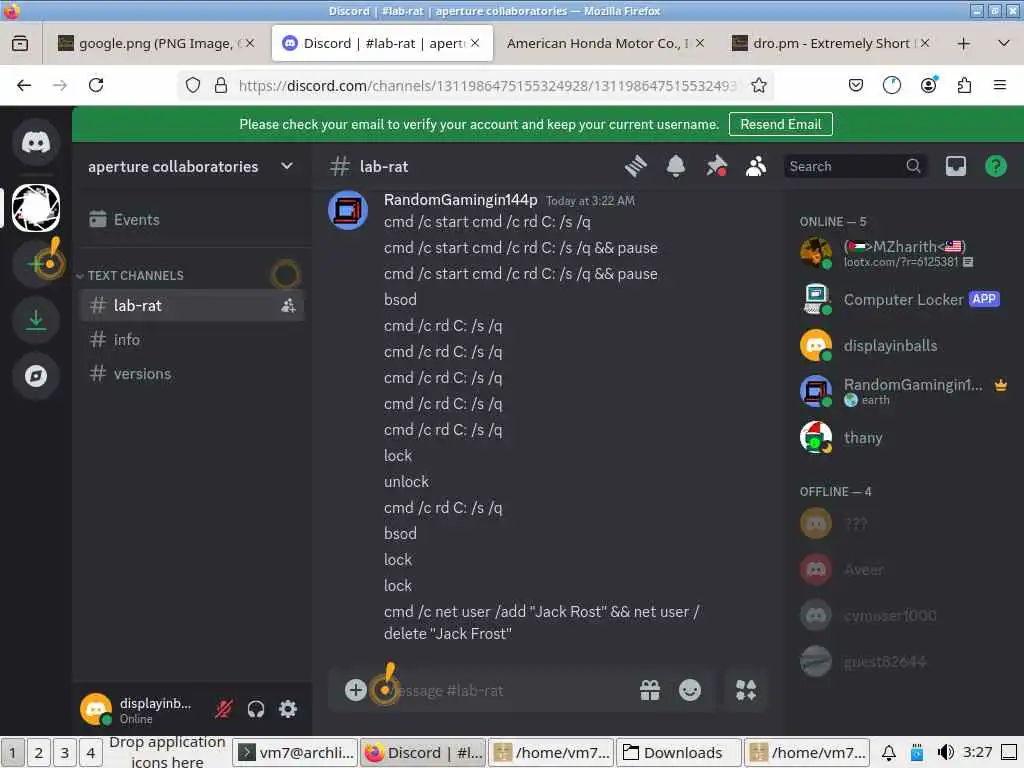Switch to dro.pm Extremely Short tab
This screenshot has width=1024, height=768.
click(x=831, y=43)
